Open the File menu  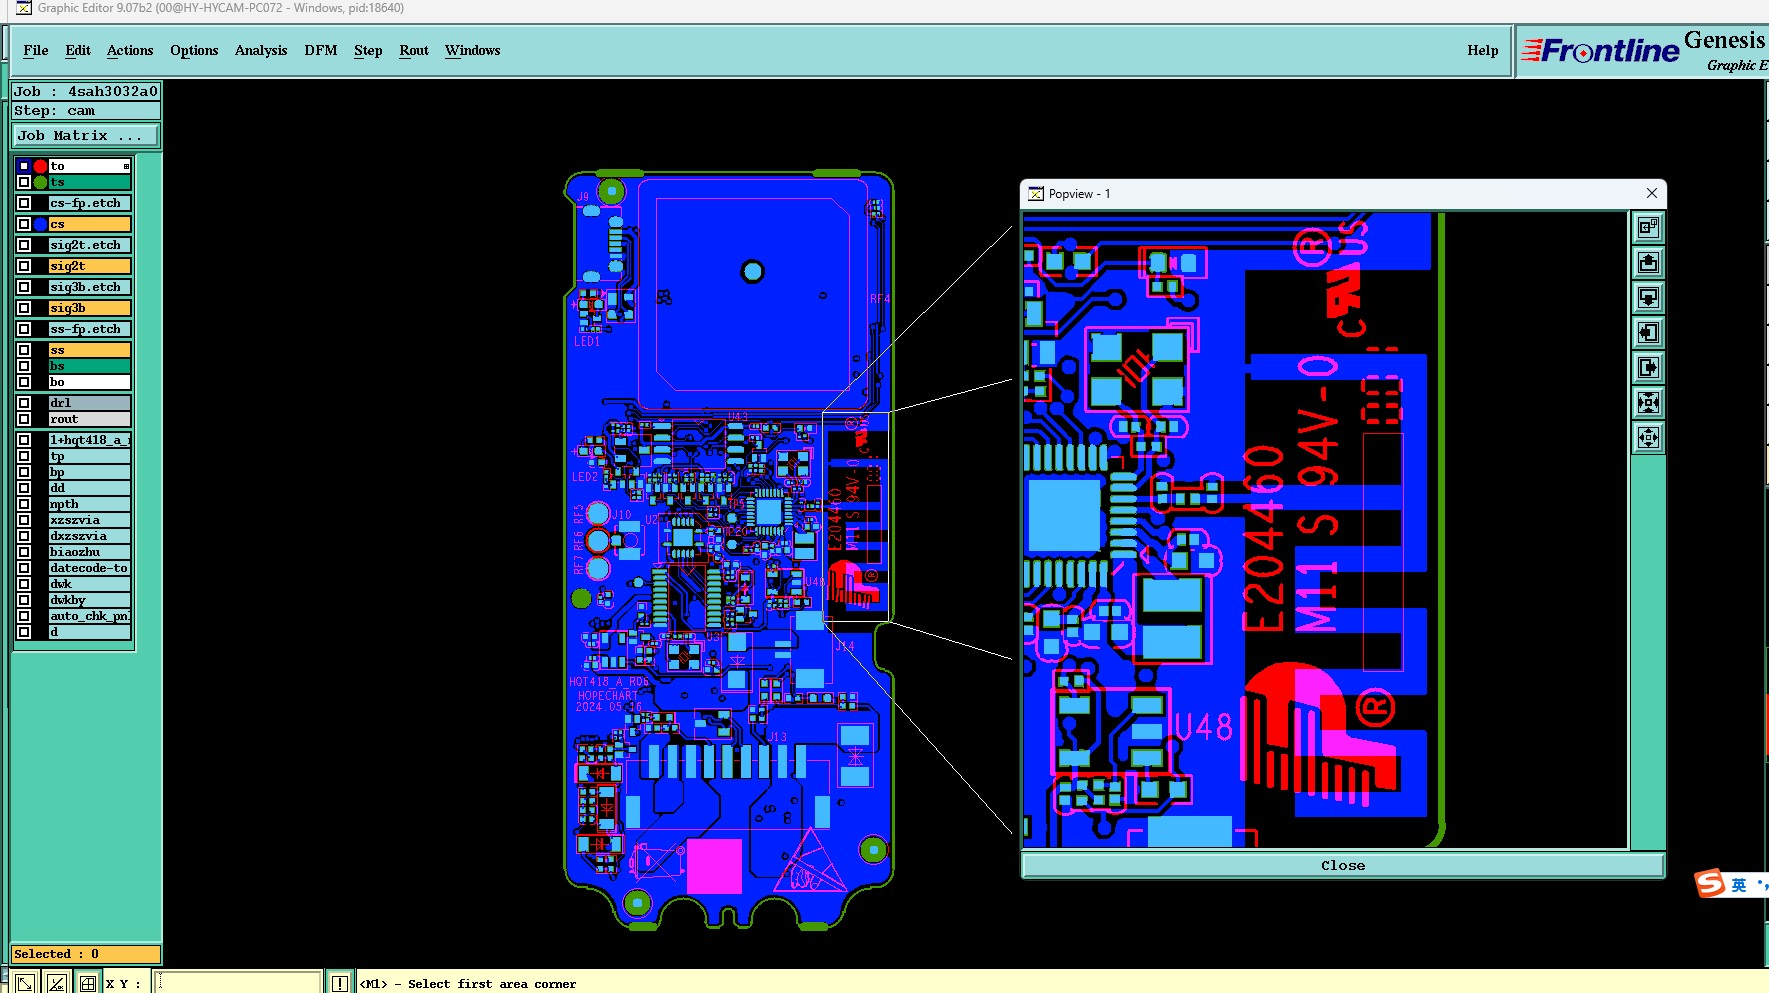(36, 50)
